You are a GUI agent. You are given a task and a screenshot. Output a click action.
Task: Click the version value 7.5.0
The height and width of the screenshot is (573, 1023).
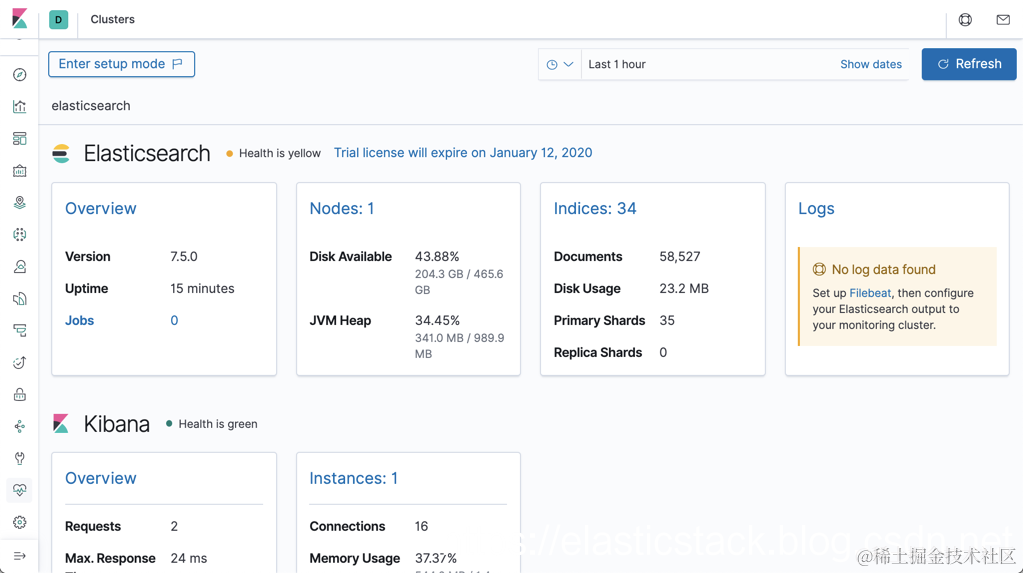tap(183, 256)
